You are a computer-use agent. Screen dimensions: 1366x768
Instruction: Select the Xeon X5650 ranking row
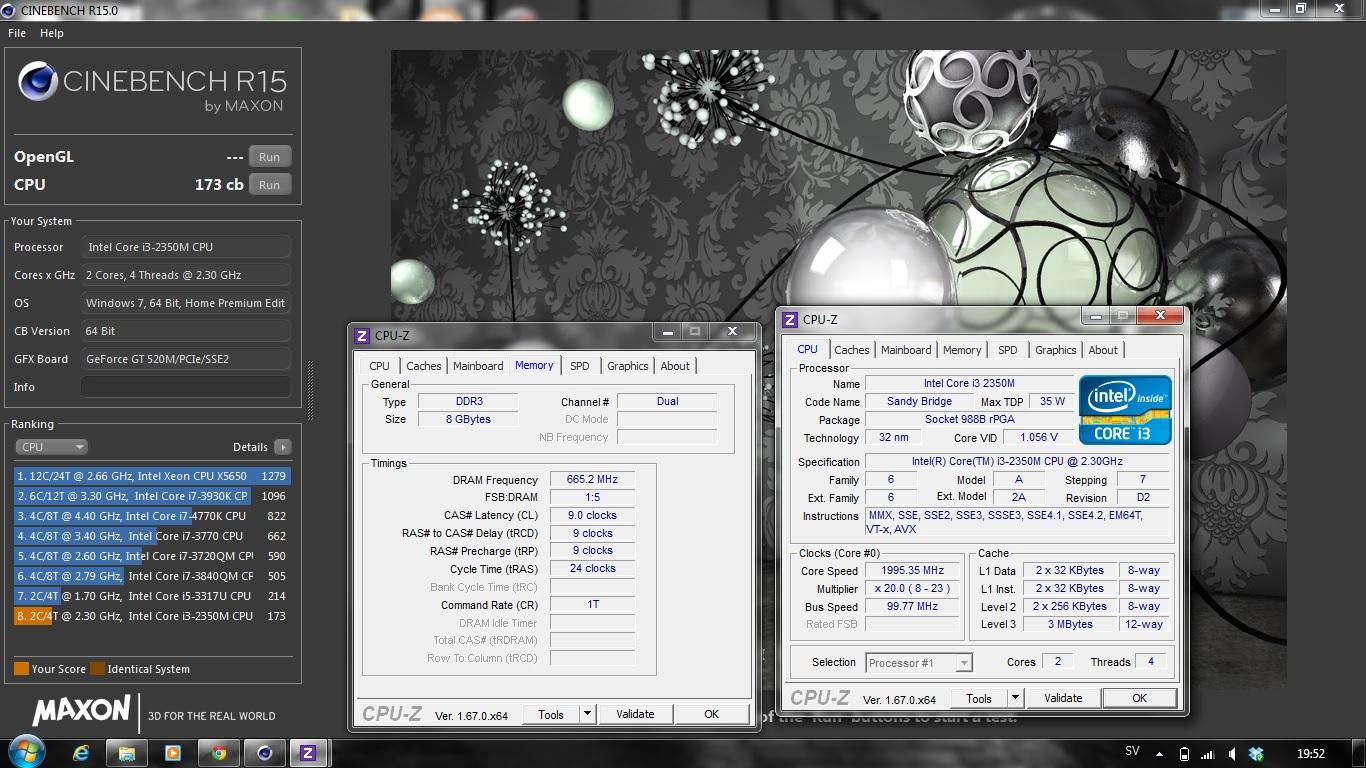click(152, 476)
